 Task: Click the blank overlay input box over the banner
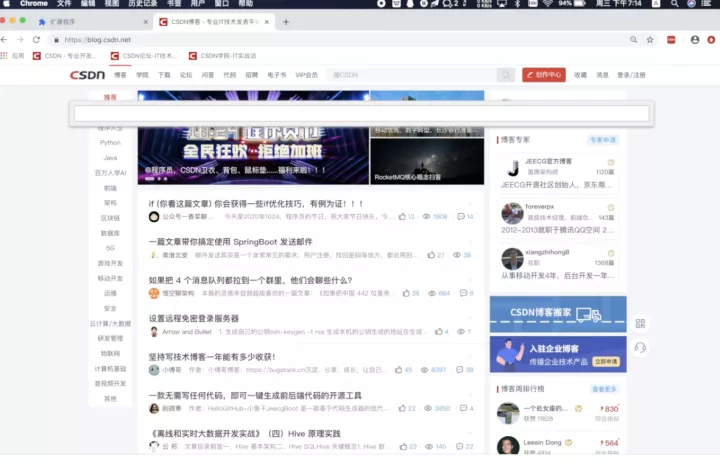coord(361,113)
